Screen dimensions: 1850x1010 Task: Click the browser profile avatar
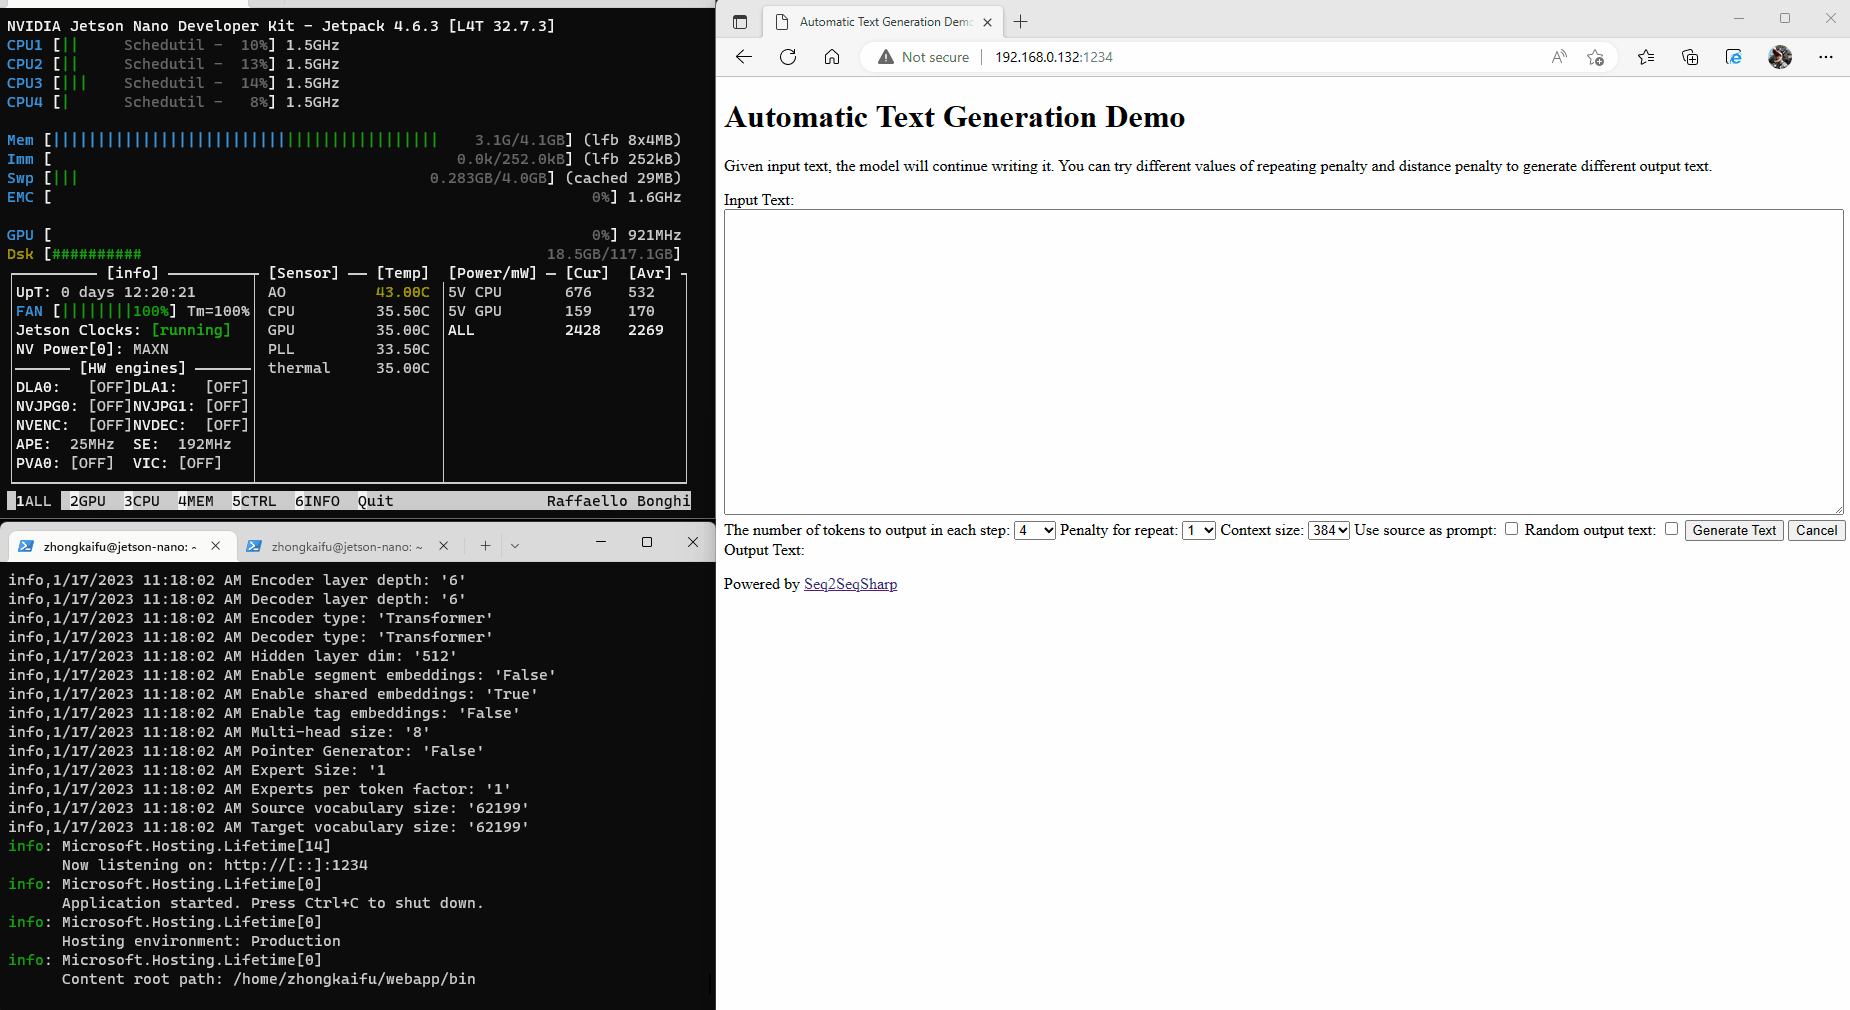(1780, 57)
